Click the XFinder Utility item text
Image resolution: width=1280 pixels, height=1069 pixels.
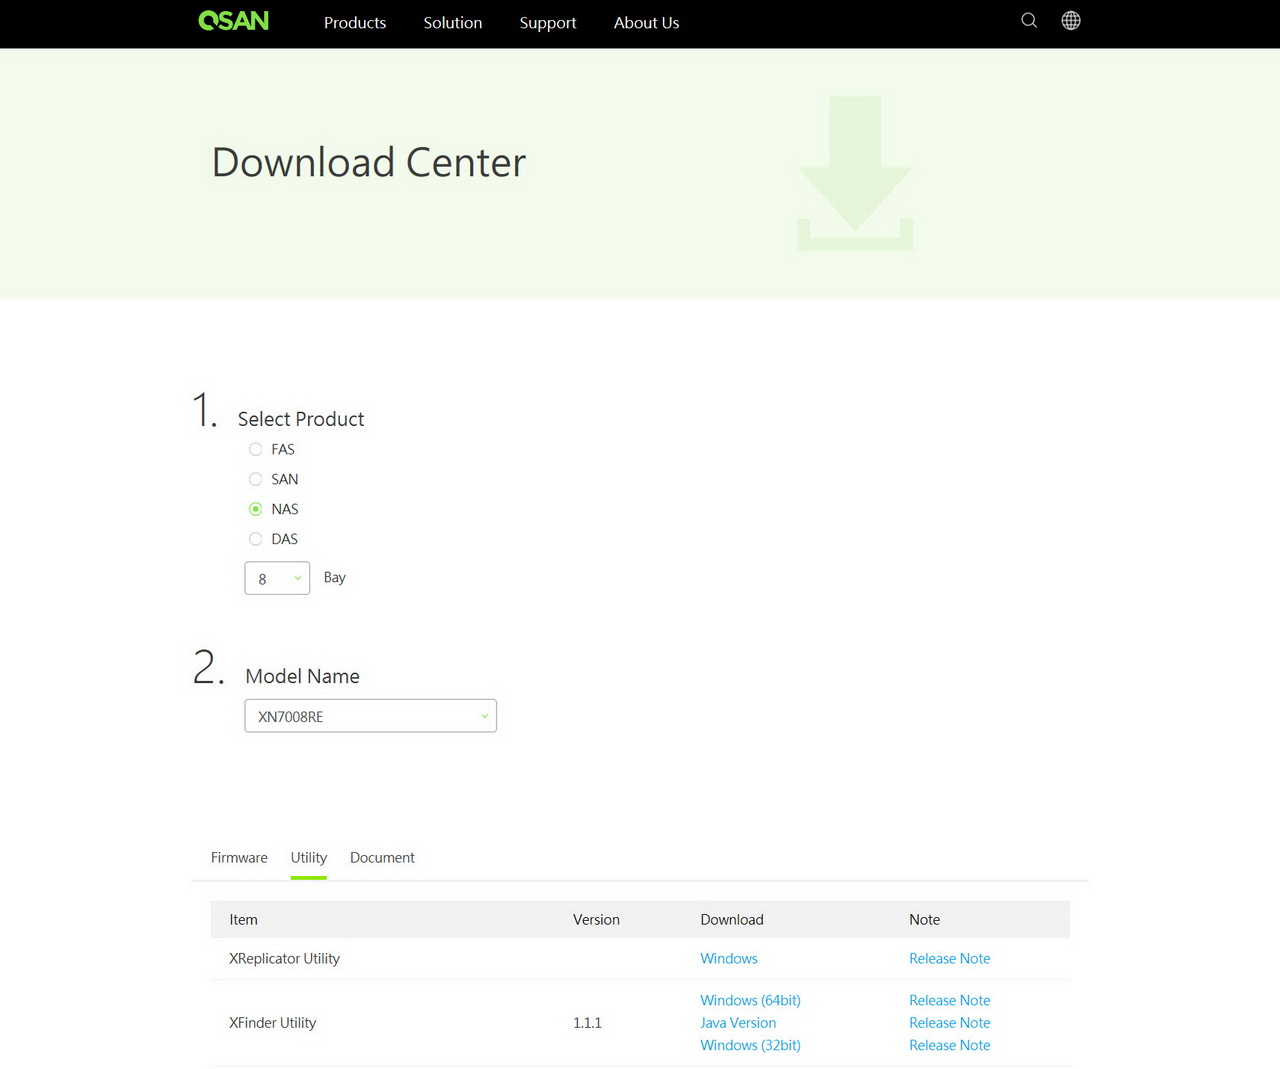pyautogui.click(x=272, y=1023)
